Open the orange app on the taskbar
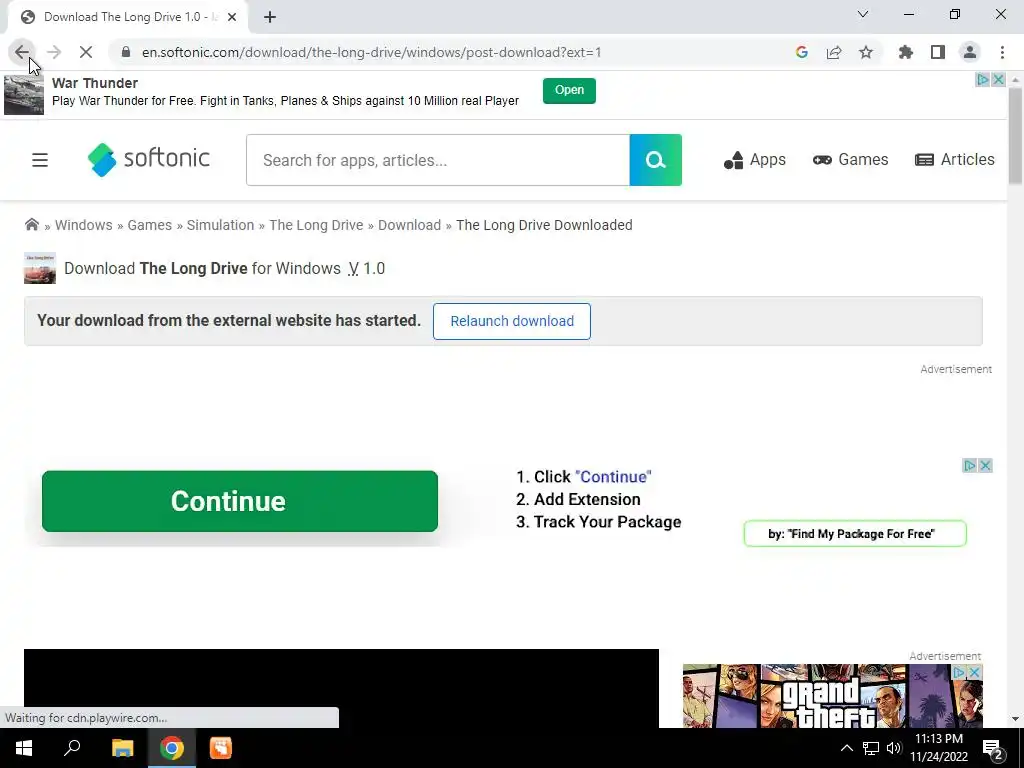Screen dimensions: 1024x768 (x=221, y=748)
